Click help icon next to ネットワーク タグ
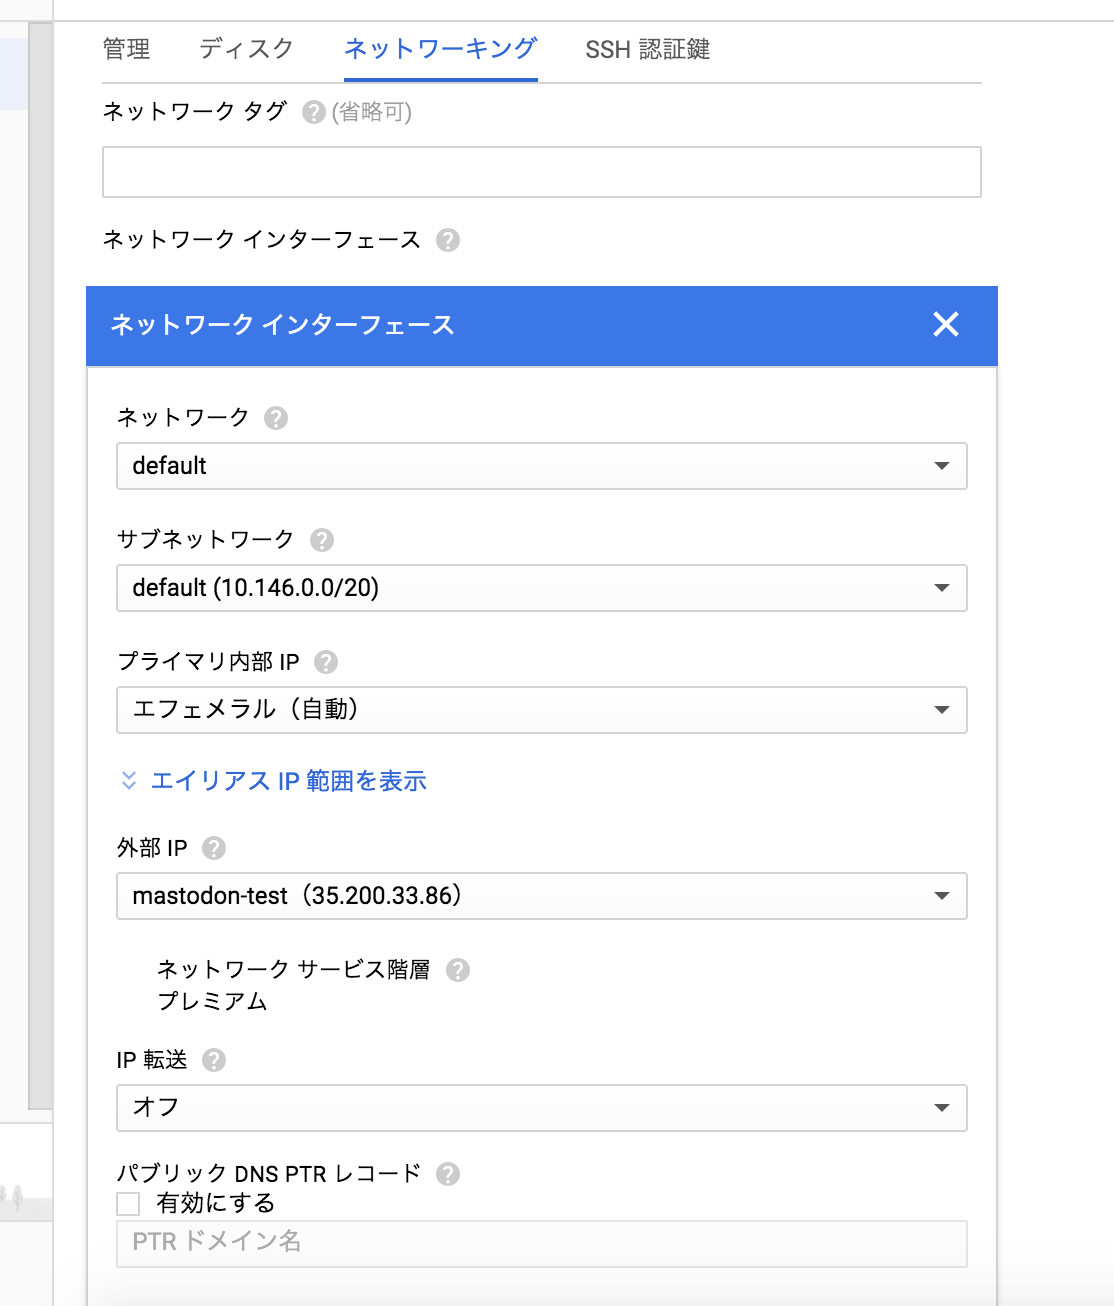 pos(314,112)
